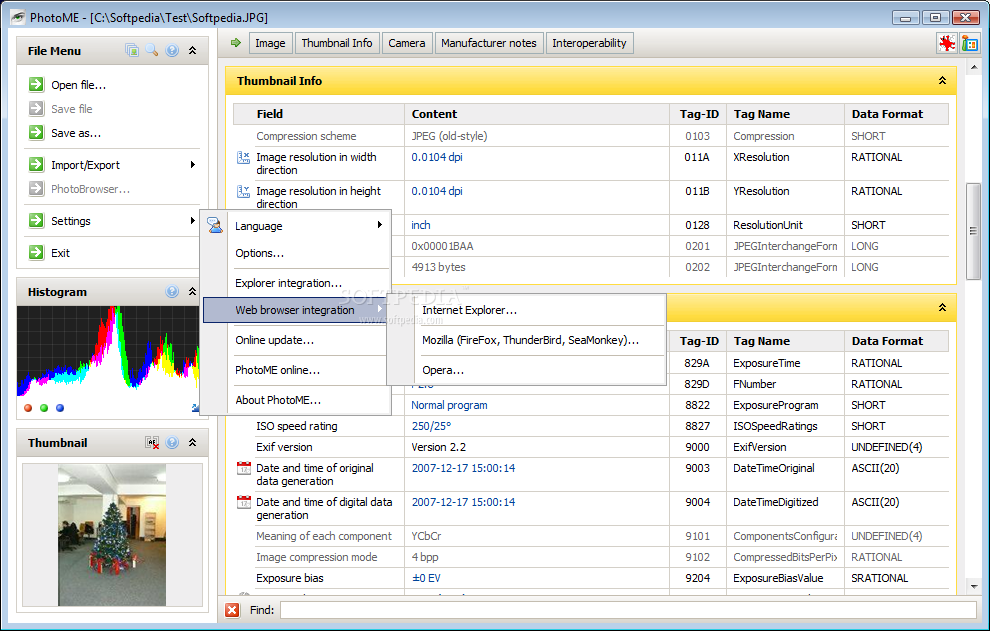The height and width of the screenshot is (631, 990).
Task: Click the 250/25° ISO value link
Action: tap(431, 426)
